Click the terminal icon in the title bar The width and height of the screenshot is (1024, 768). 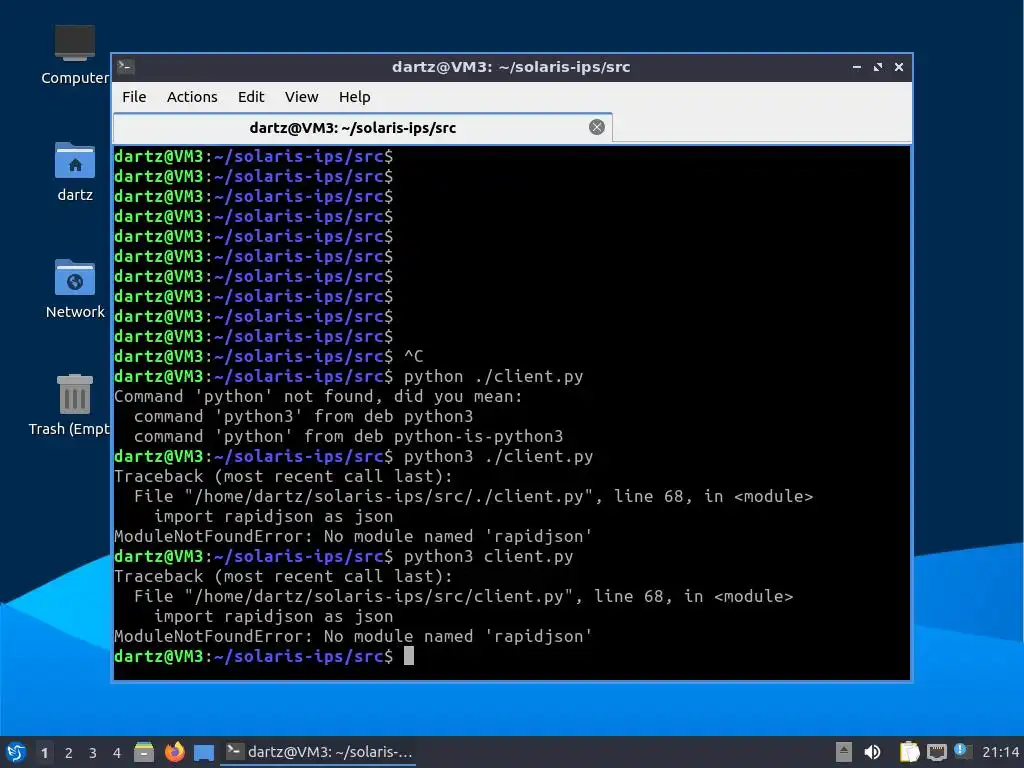[x=125, y=67]
